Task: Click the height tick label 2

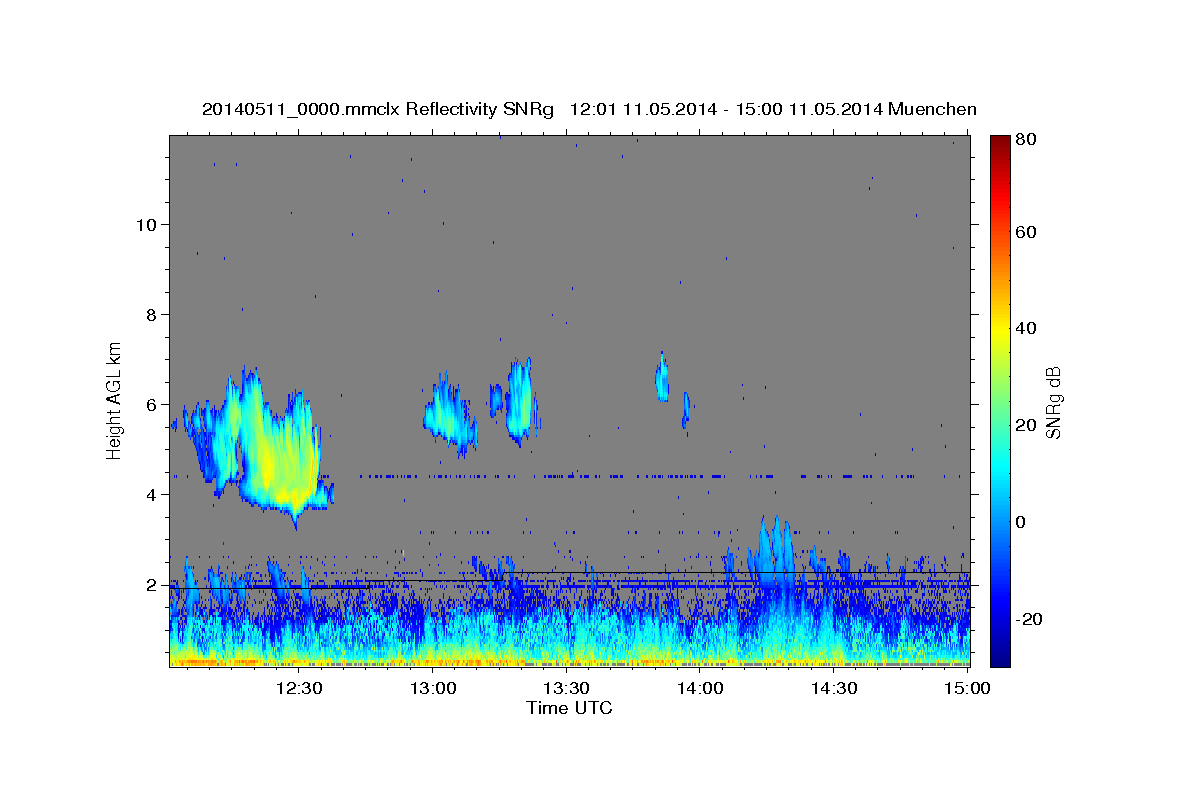Action: tap(152, 585)
